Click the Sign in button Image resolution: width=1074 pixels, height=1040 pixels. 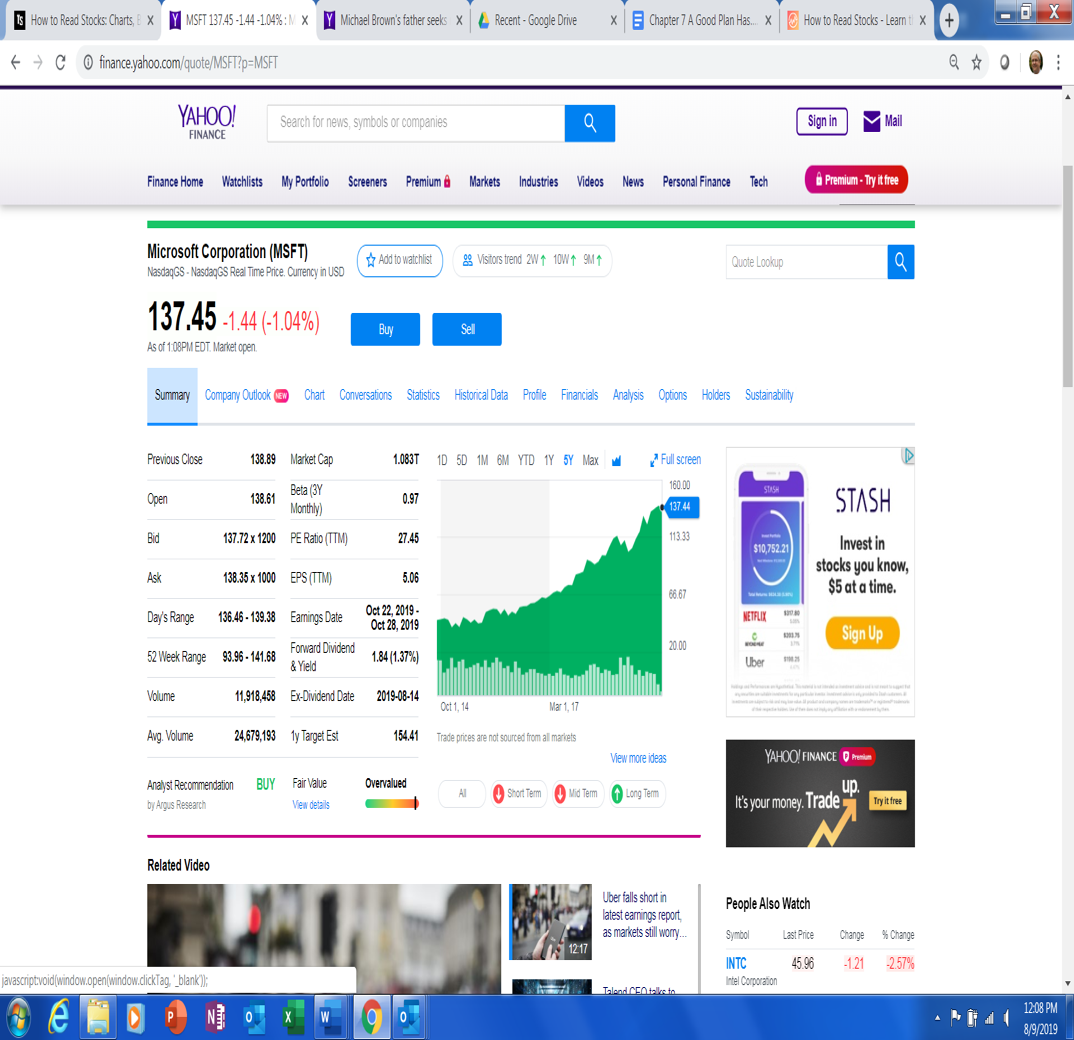822,121
